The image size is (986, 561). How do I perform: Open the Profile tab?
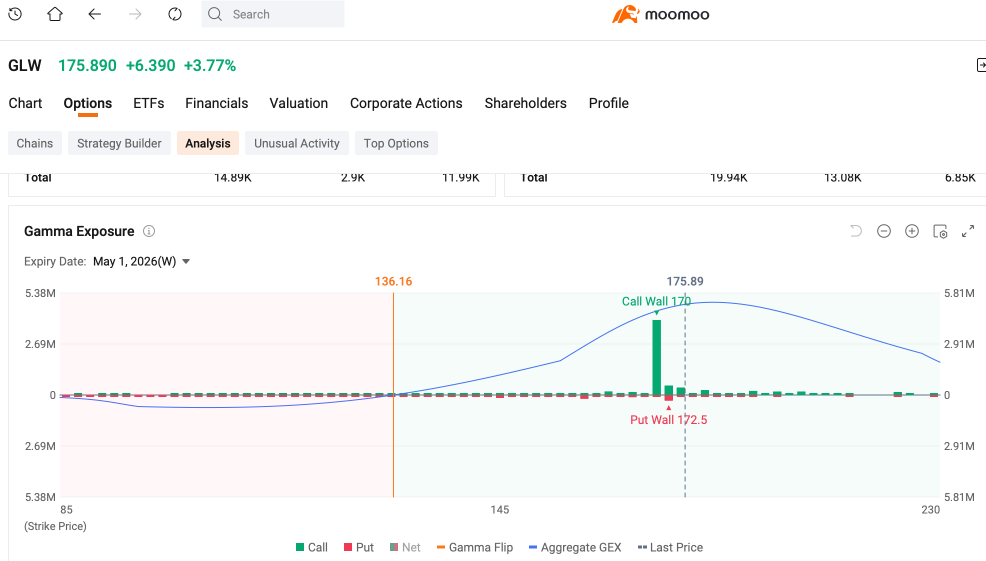(609, 103)
